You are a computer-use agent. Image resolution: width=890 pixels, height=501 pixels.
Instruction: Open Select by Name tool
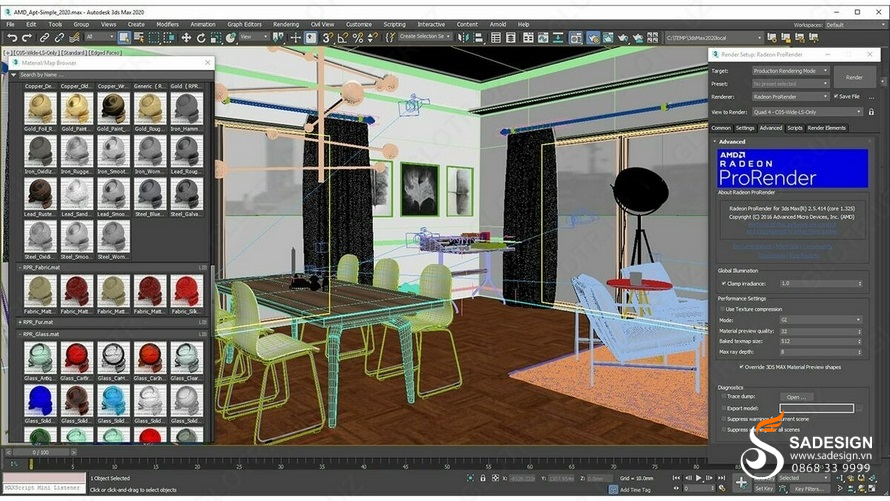click(x=138, y=38)
